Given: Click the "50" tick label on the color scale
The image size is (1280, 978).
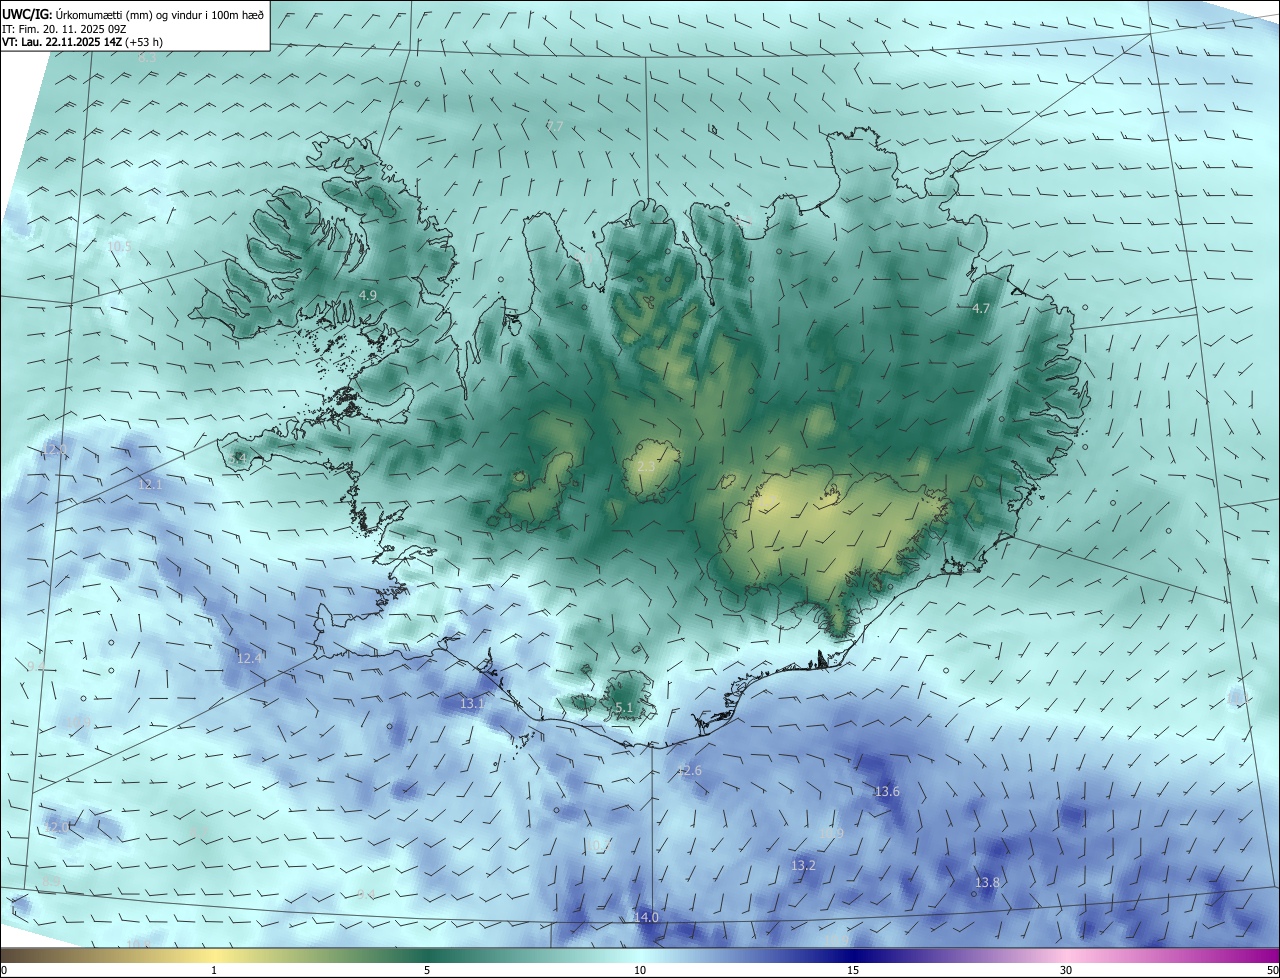Looking at the screenshot, I should (1272, 971).
